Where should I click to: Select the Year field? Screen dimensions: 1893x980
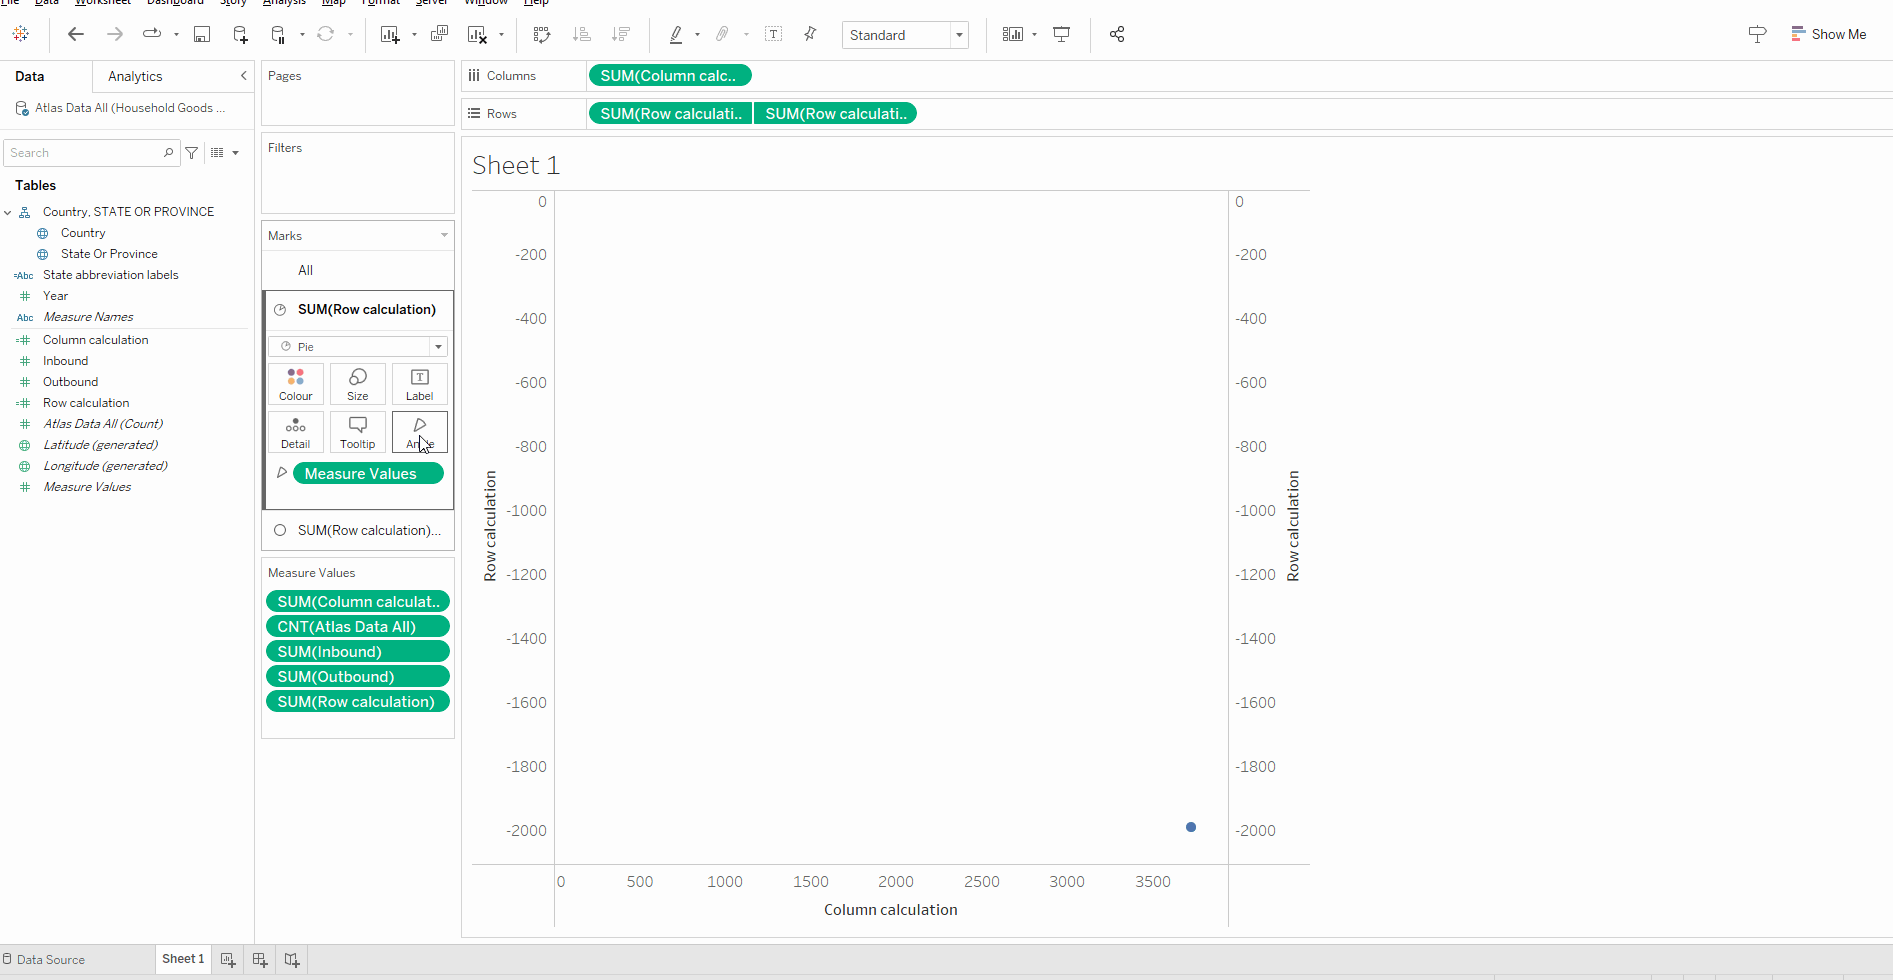[x=55, y=296]
